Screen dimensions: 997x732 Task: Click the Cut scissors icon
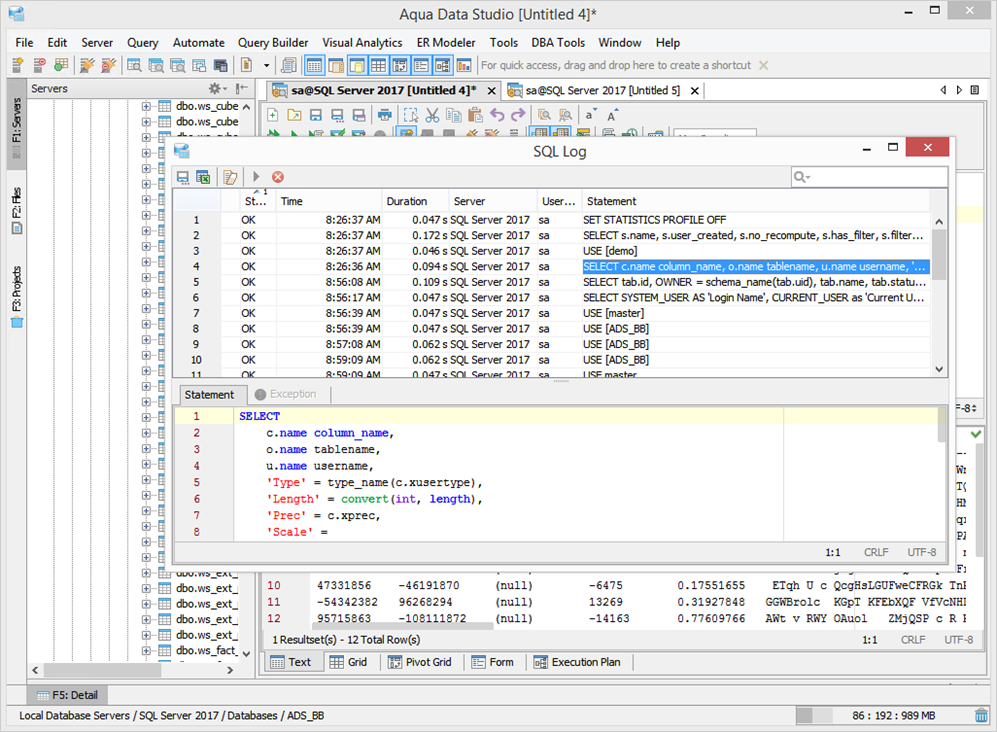click(432, 115)
